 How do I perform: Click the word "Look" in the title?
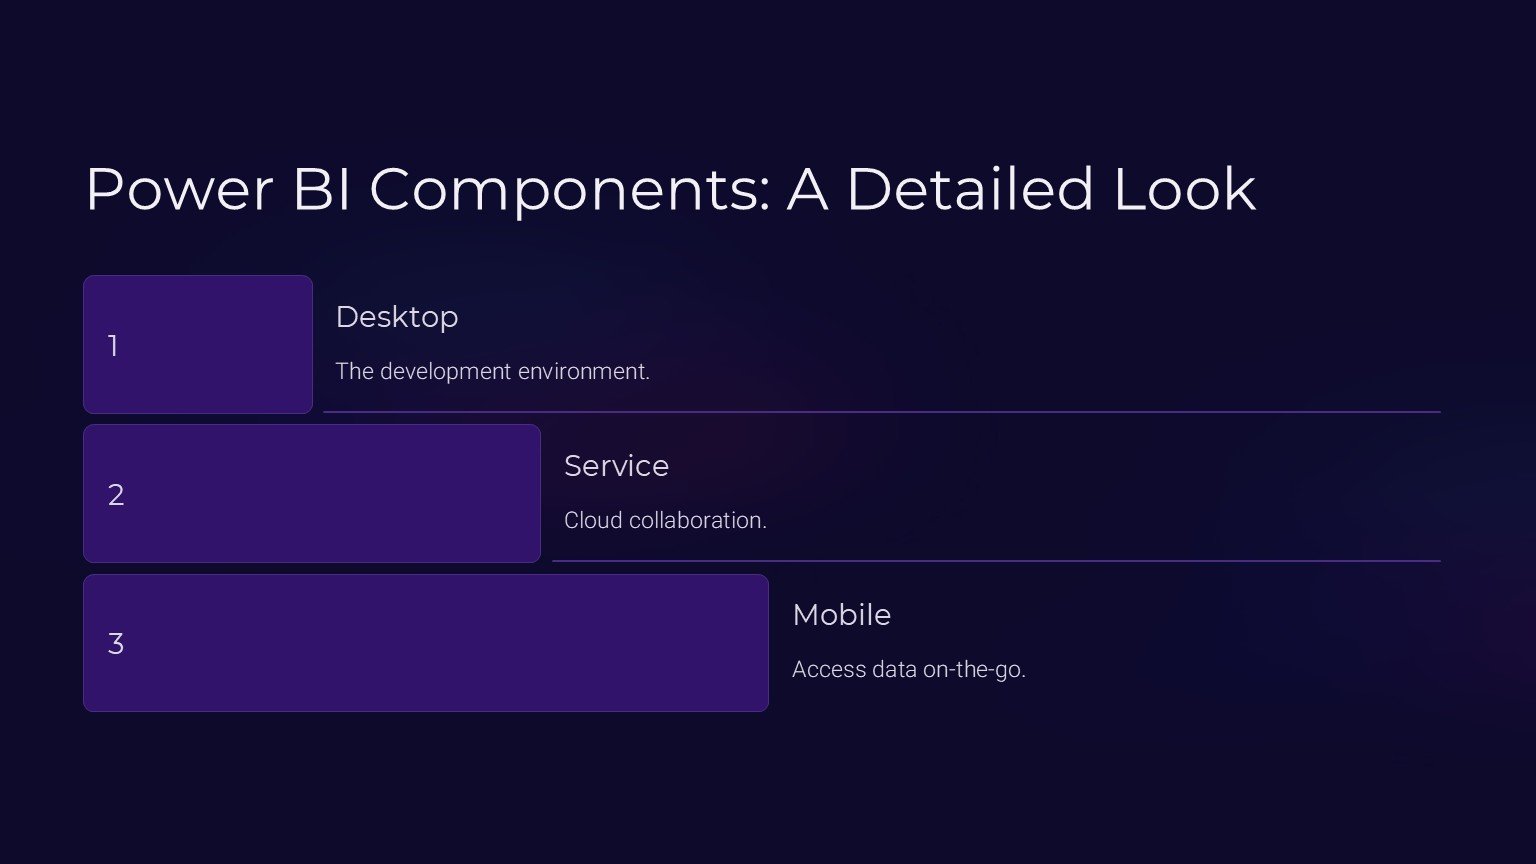click(x=1184, y=189)
